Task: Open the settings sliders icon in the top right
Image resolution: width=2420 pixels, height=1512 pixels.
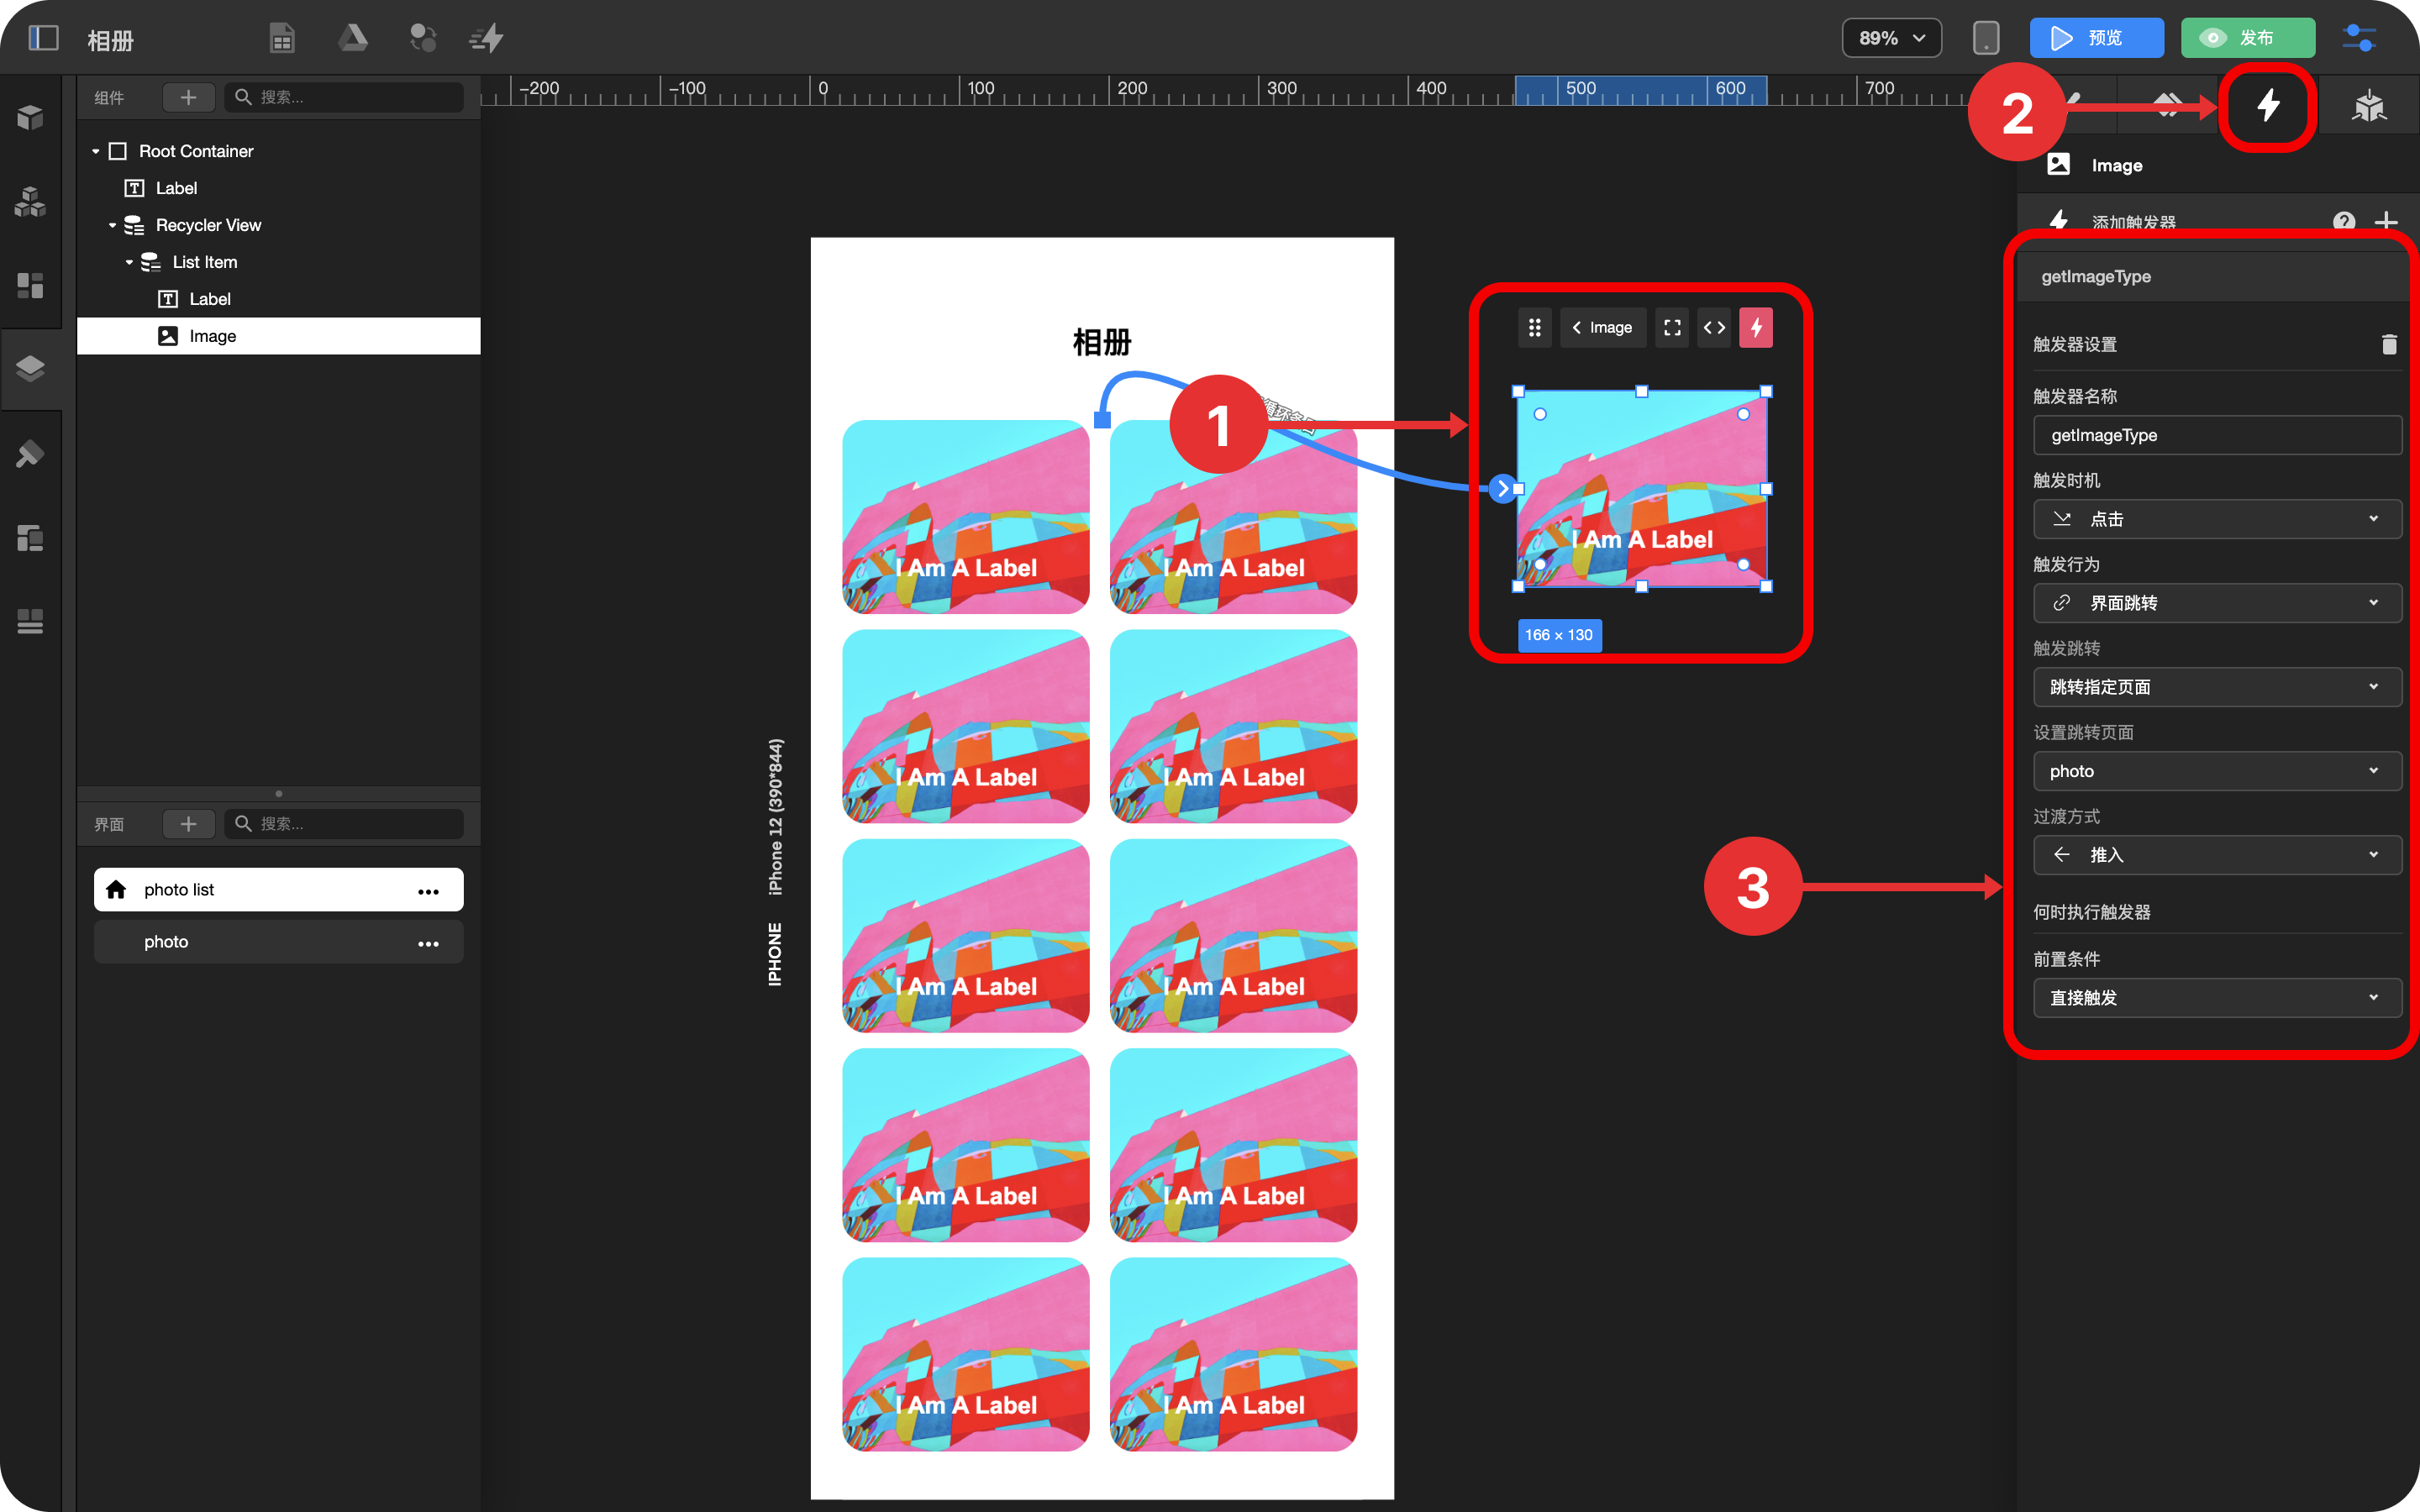Action: 2359,38
